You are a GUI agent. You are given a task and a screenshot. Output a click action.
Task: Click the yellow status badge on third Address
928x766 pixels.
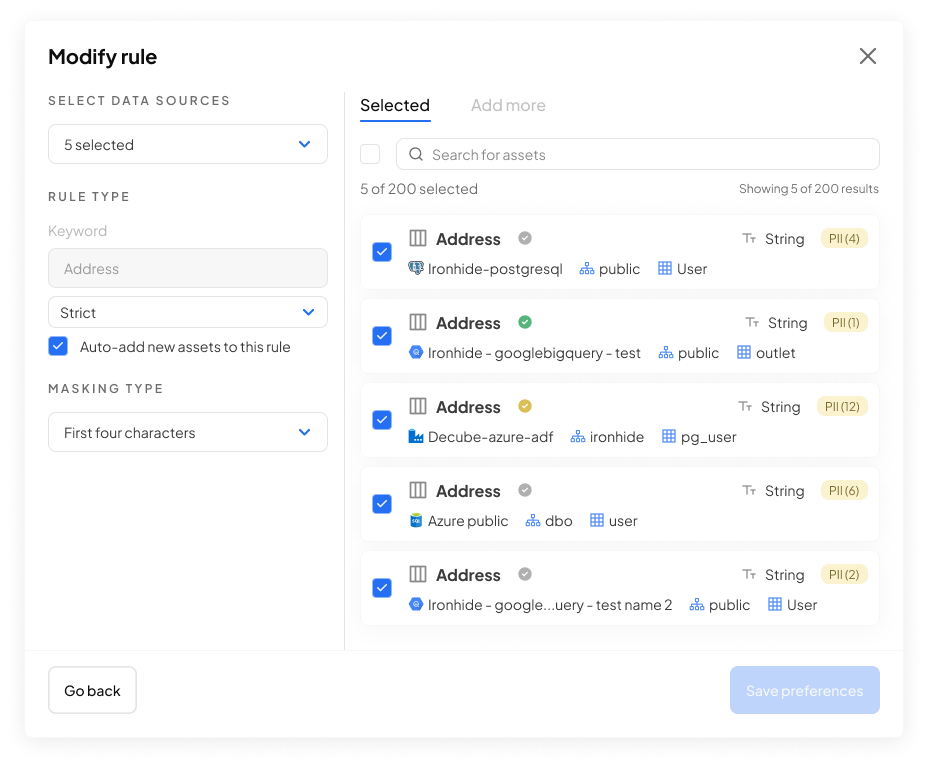(525, 406)
